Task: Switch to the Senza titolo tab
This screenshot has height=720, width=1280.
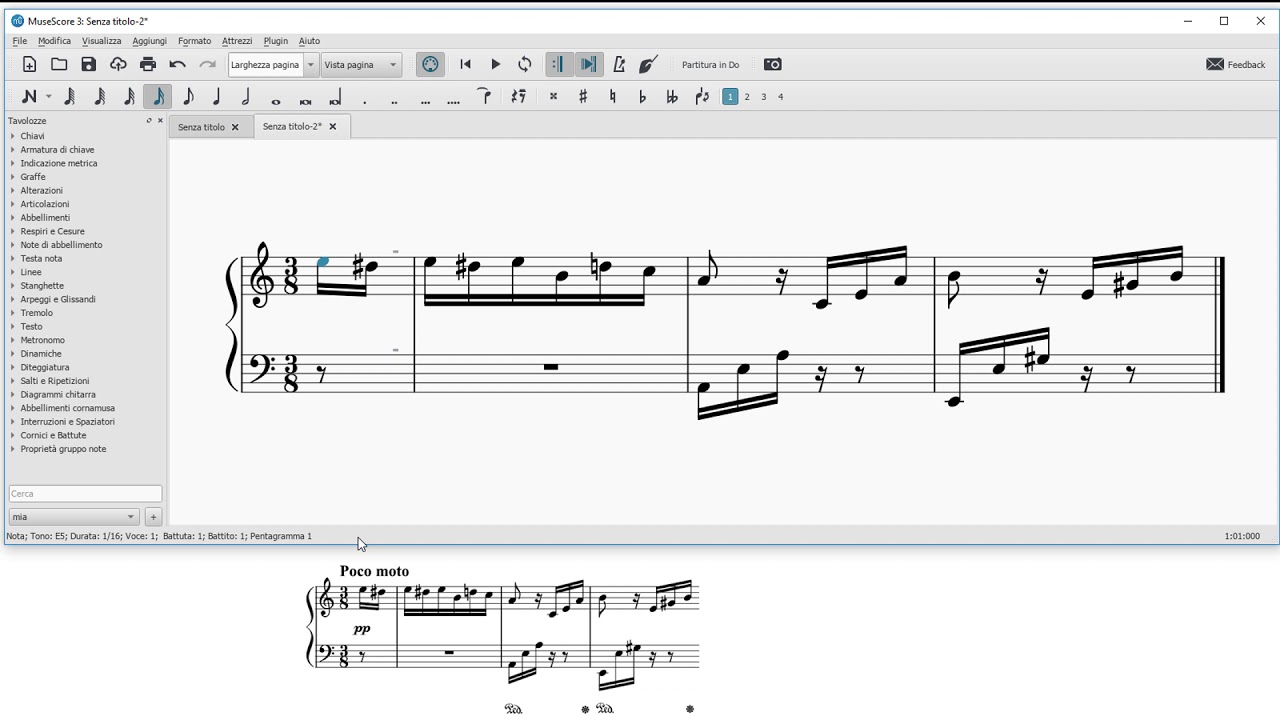Action: tap(201, 127)
